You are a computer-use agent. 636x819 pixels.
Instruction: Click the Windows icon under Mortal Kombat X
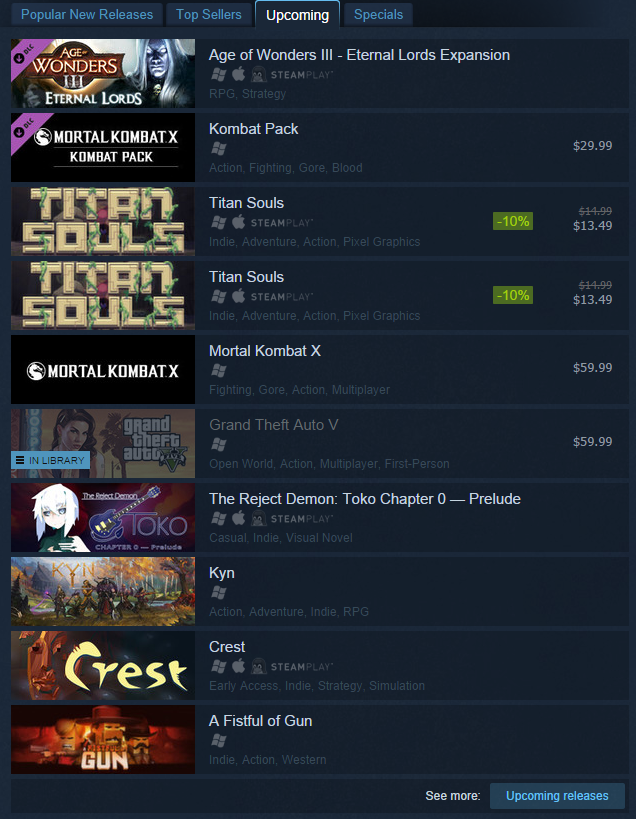219,371
